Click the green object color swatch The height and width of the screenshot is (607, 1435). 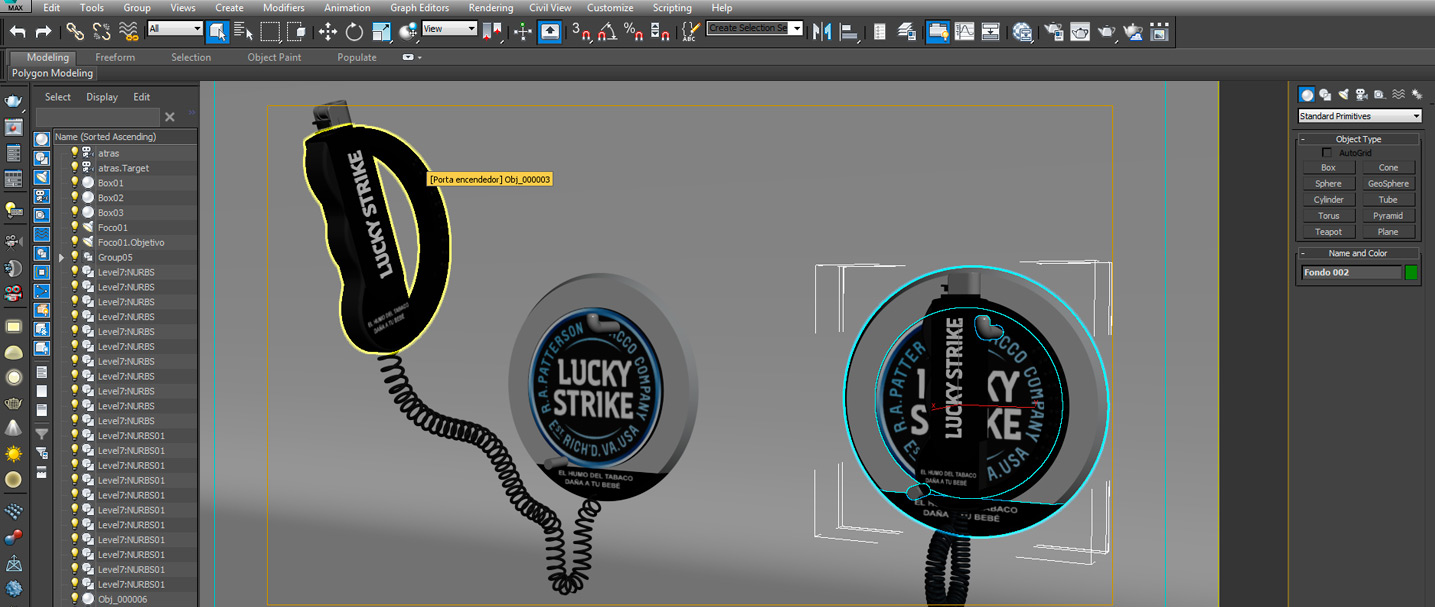pyautogui.click(x=1411, y=273)
